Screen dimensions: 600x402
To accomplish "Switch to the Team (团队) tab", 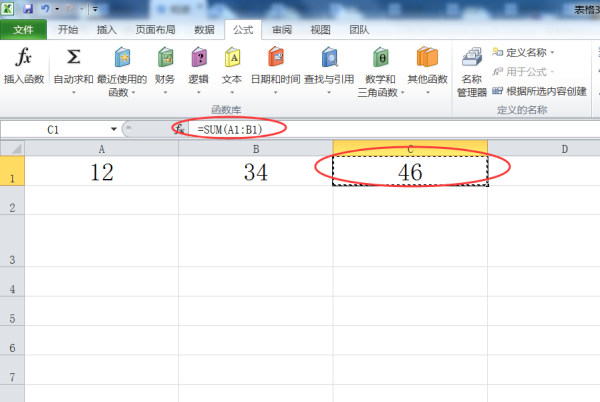I will coord(359,30).
